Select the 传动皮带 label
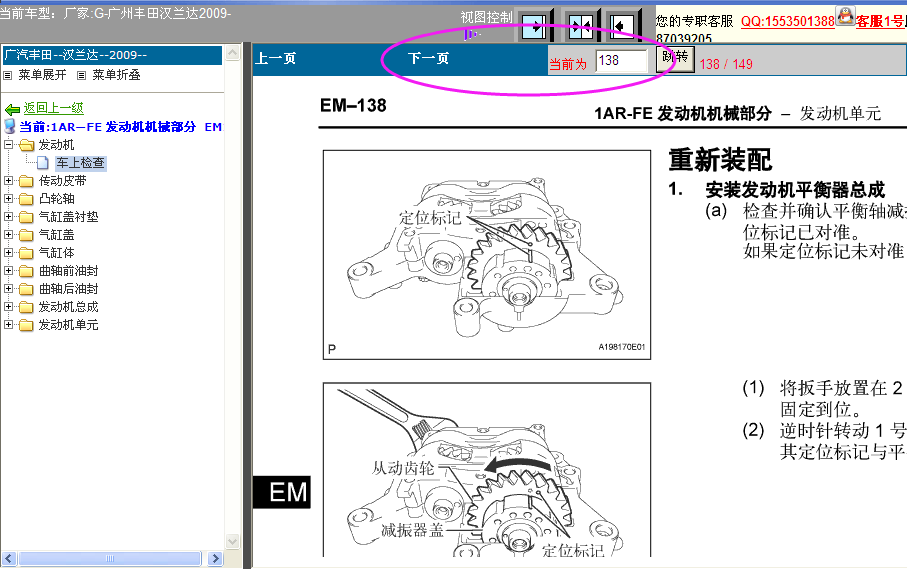 [x=62, y=181]
